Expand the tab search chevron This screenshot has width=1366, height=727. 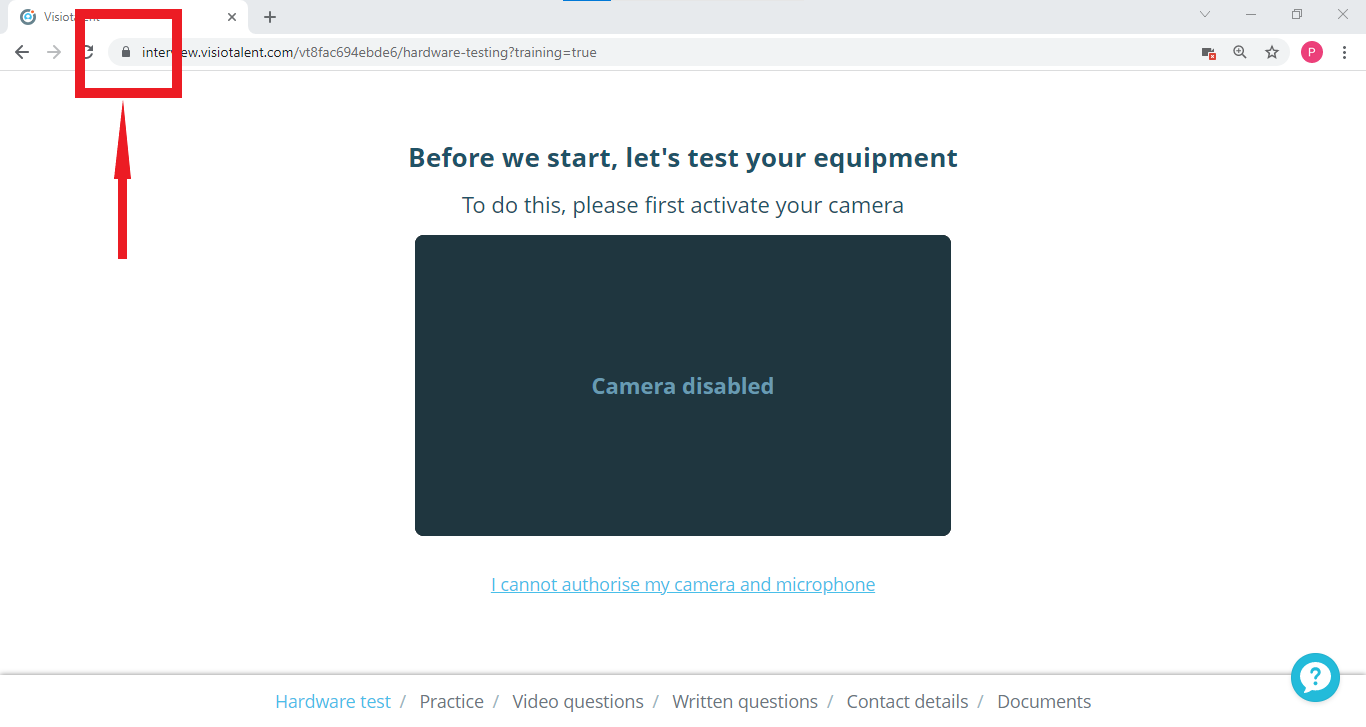1205,15
